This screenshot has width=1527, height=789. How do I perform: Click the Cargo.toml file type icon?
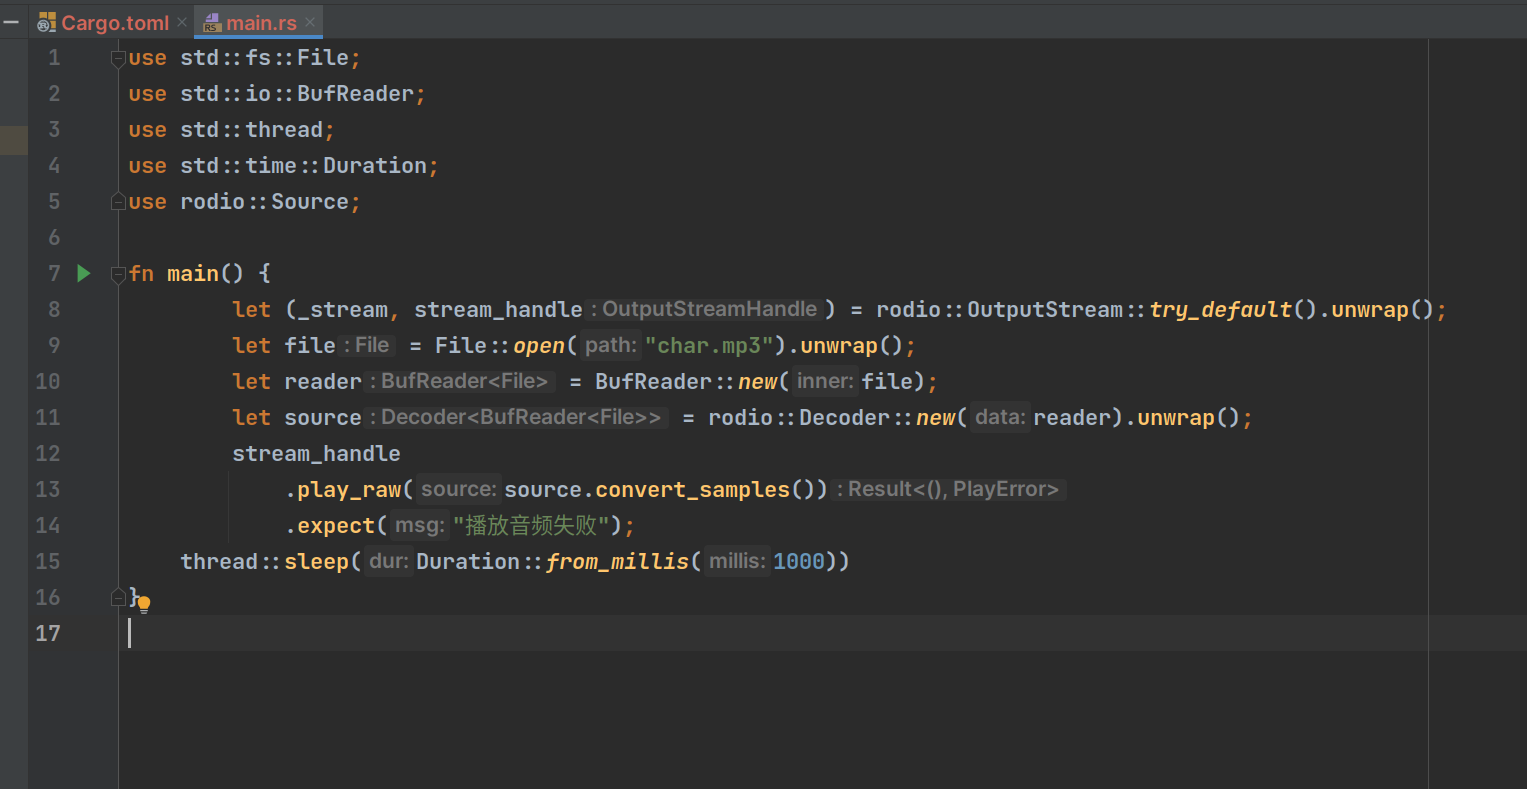point(47,22)
